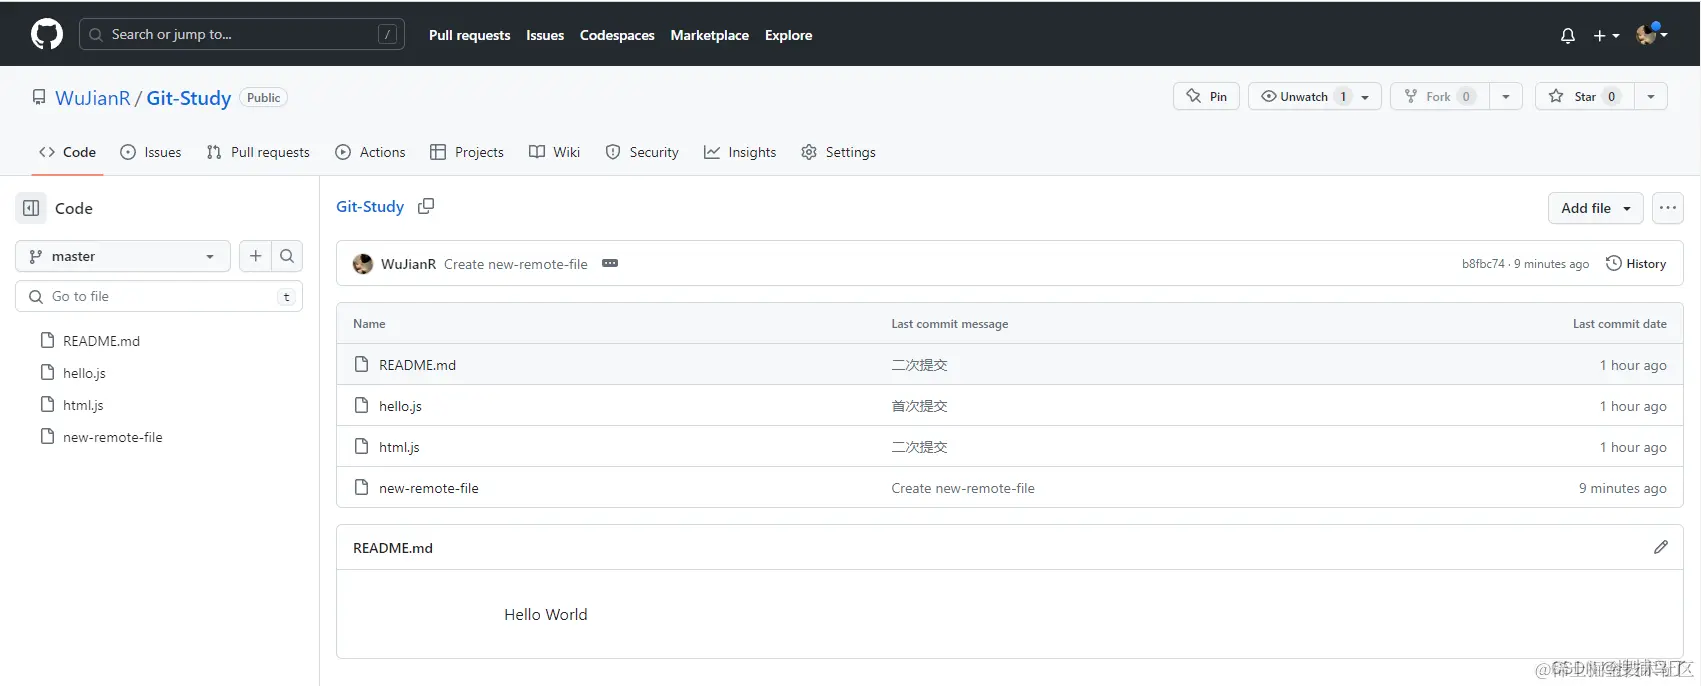Open GitHub home via Octocat logo
Screen dimensions: 1701x686
(x=47, y=34)
